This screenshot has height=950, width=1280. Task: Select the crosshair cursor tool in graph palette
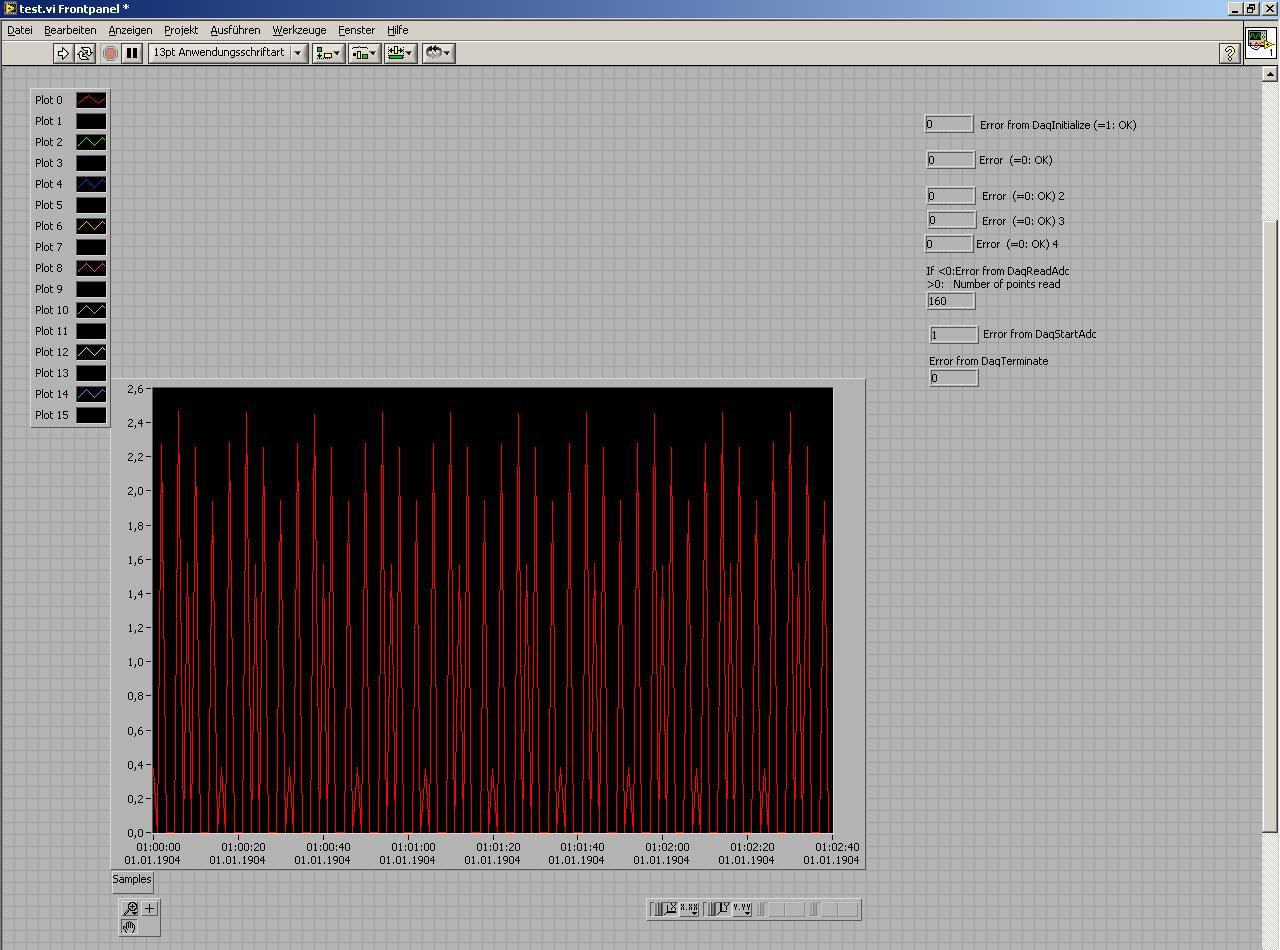150,908
